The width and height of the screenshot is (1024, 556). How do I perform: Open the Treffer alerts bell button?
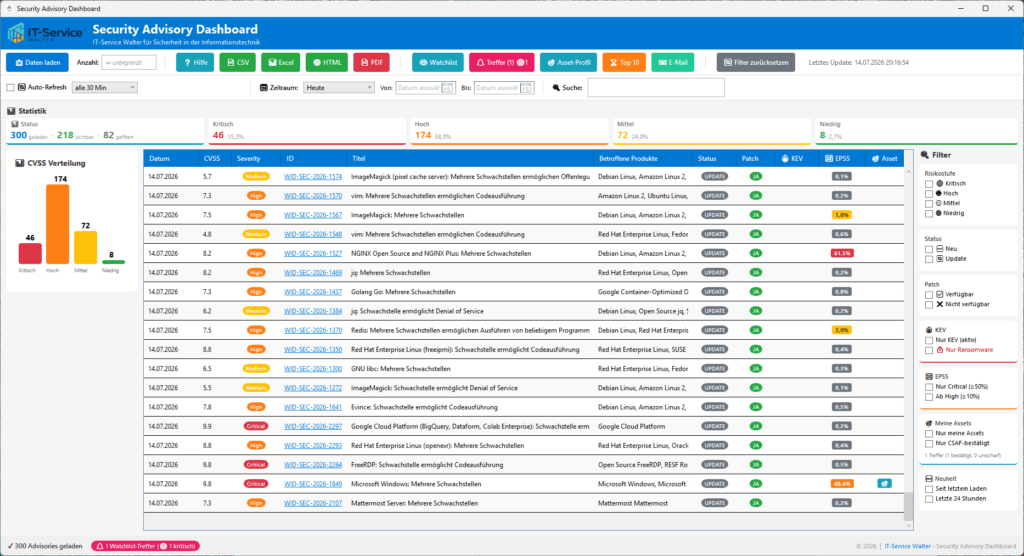(502, 63)
